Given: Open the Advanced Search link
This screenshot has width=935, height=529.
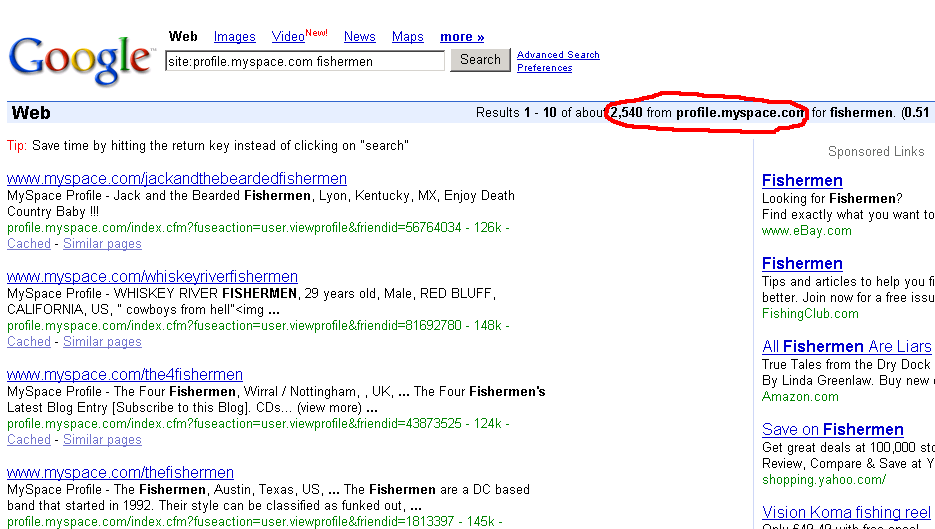Looking at the screenshot, I should pyautogui.click(x=558, y=55).
